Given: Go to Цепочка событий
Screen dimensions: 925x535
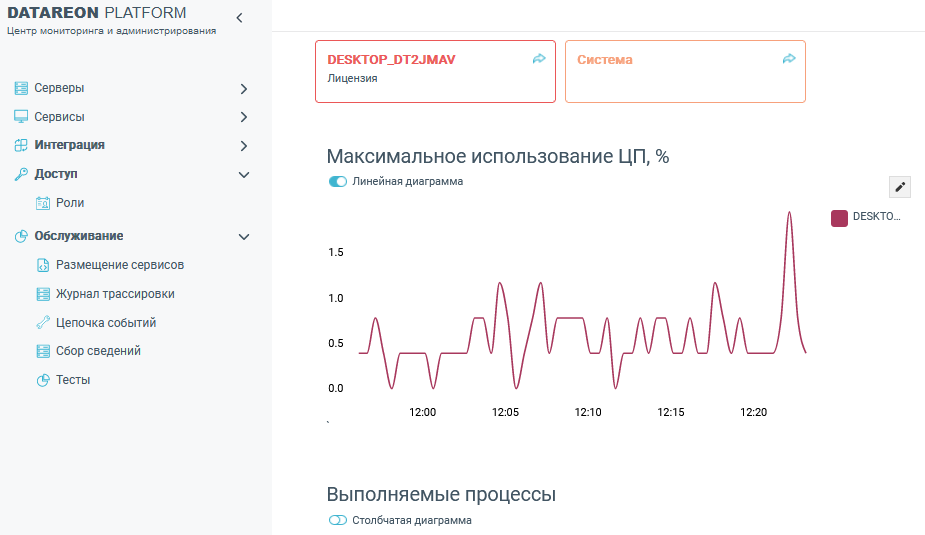Looking at the screenshot, I should [x=106, y=323].
